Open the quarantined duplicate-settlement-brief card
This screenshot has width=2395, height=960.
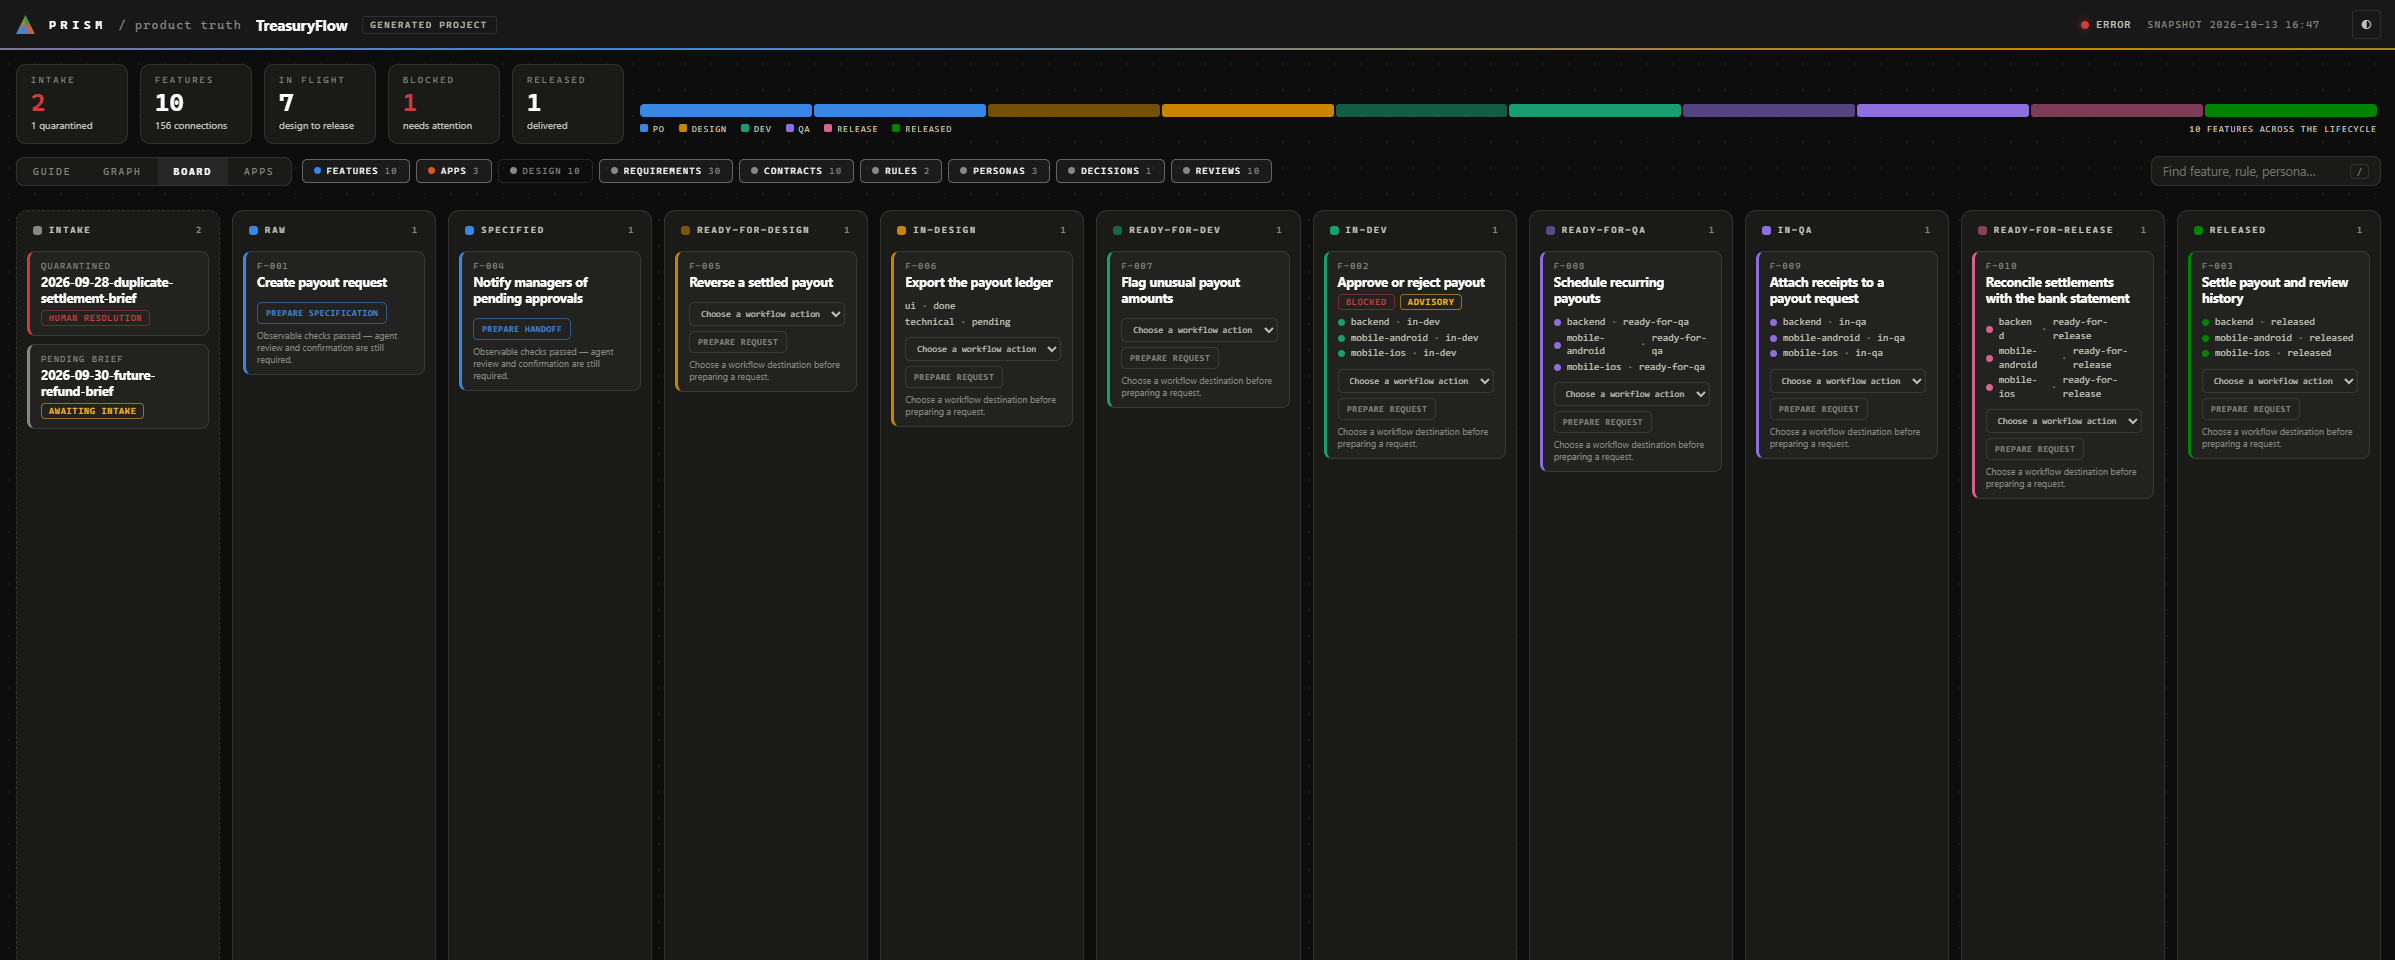[x=118, y=293]
